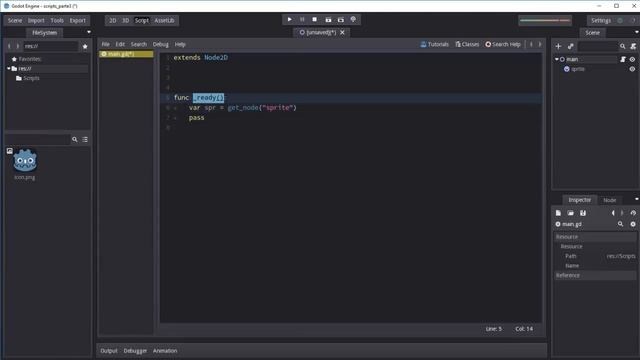Open debug options lightbulb icon
The height and width of the screenshot is (360, 640).
(x=353, y=19)
